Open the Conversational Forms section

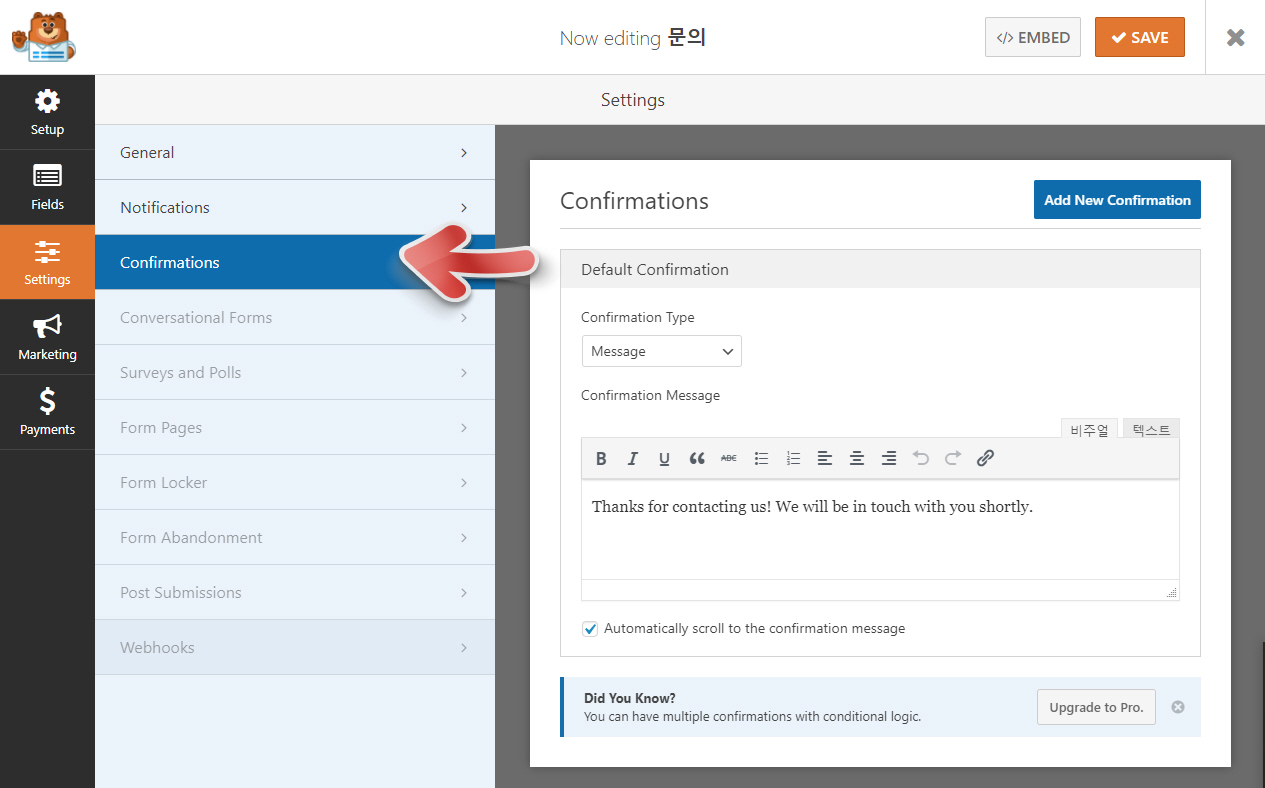click(295, 317)
